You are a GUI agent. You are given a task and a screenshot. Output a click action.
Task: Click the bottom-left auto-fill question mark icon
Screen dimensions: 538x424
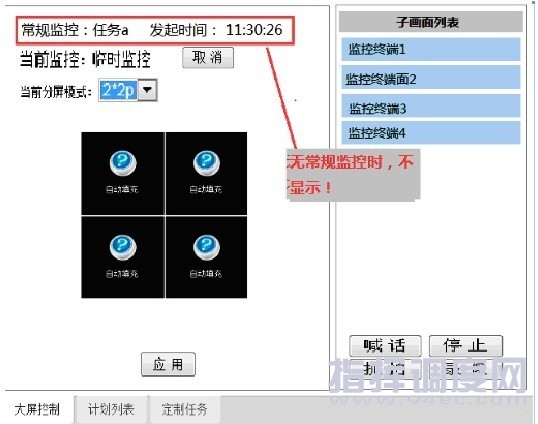coord(123,247)
